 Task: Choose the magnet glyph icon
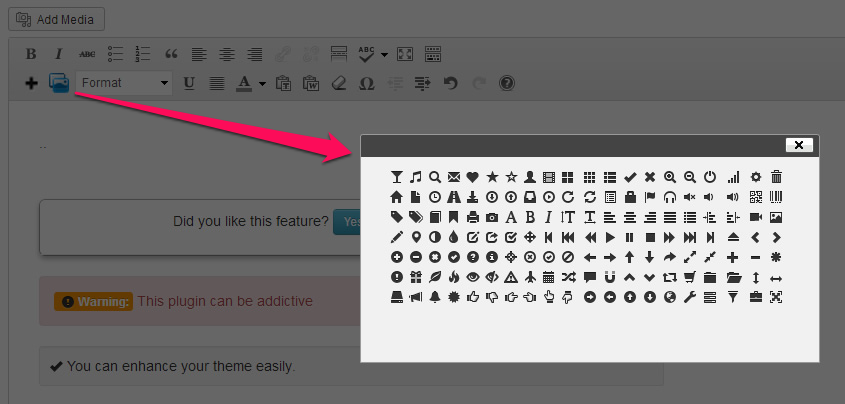tap(609, 277)
